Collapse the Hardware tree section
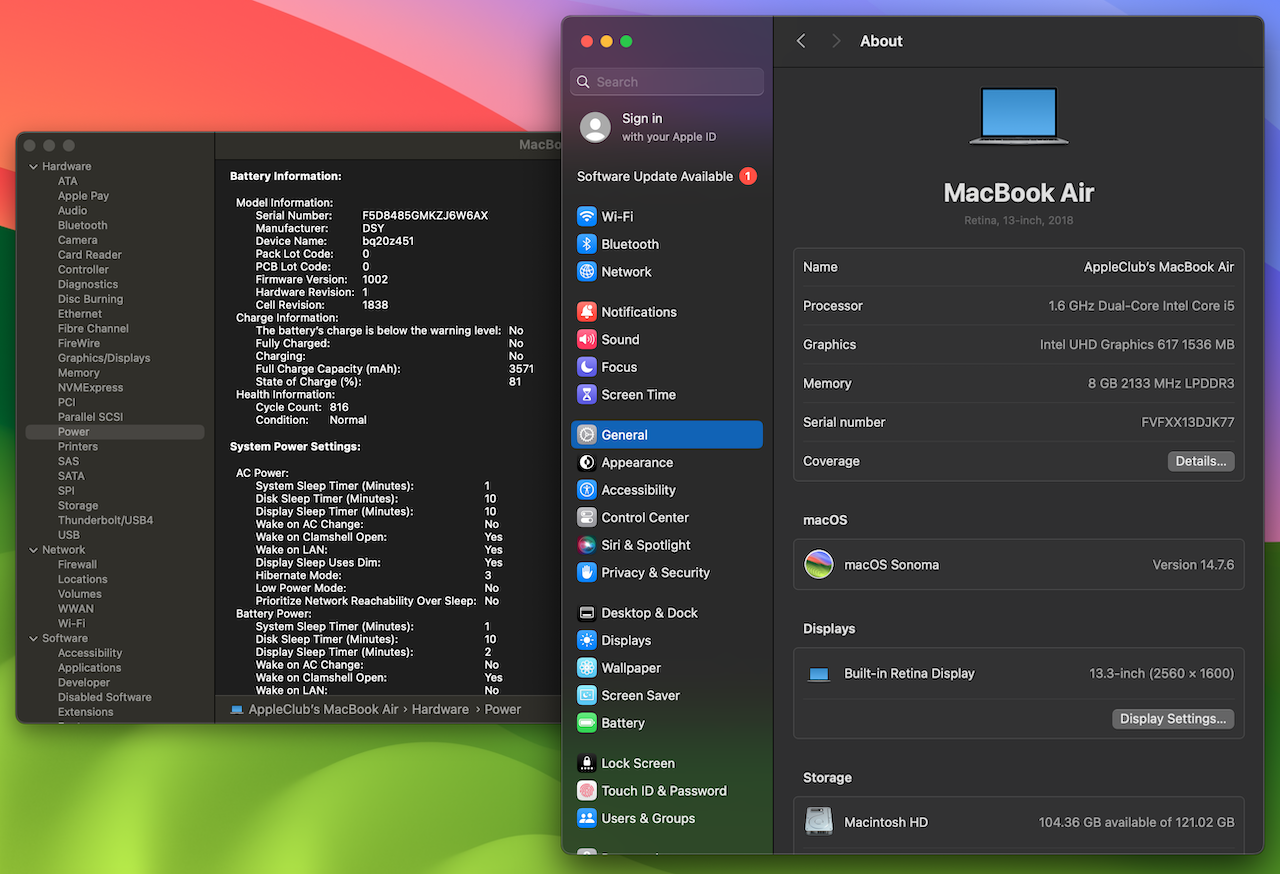Screen dimensions: 1280x874 pyautogui.click(x=34, y=167)
